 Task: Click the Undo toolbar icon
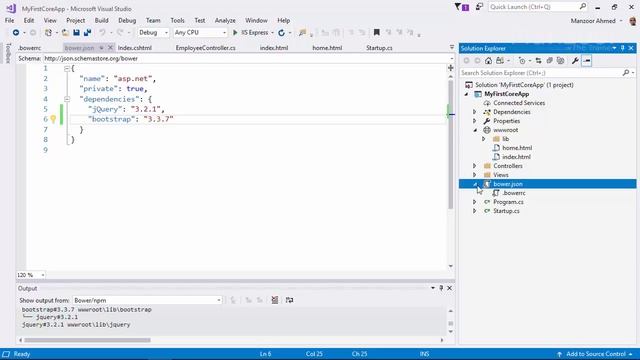pyautogui.click(x=102, y=33)
